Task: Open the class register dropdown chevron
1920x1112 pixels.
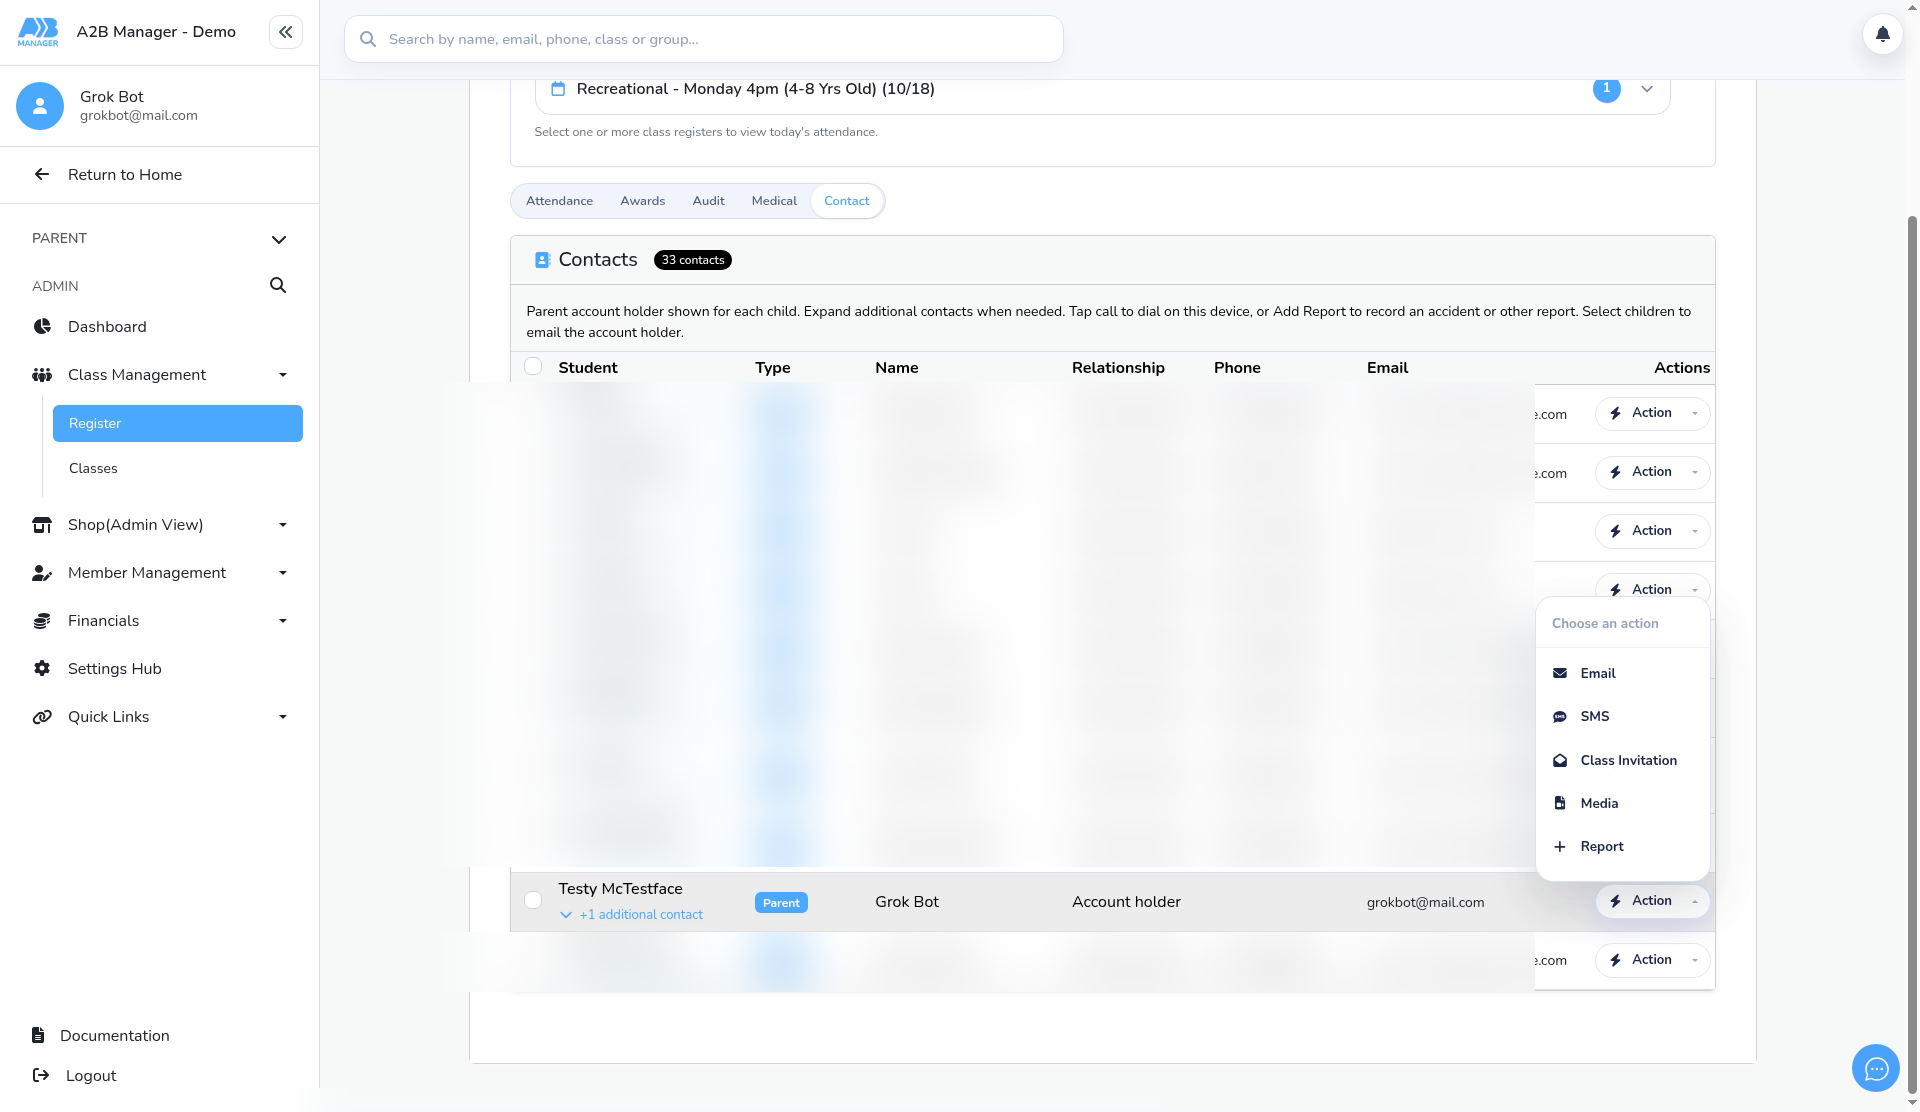Action: click(1647, 89)
